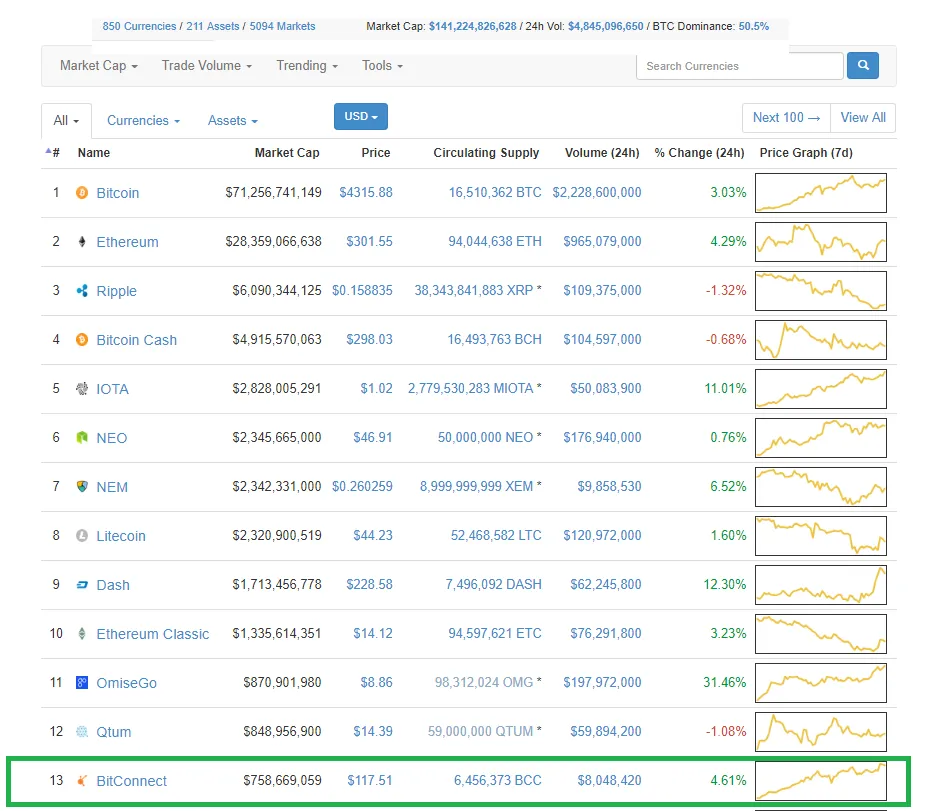Image resolution: width=929 pixels, height=811 pixels.
Task: Open the 211 Assets link
Action: coord(213,26)
